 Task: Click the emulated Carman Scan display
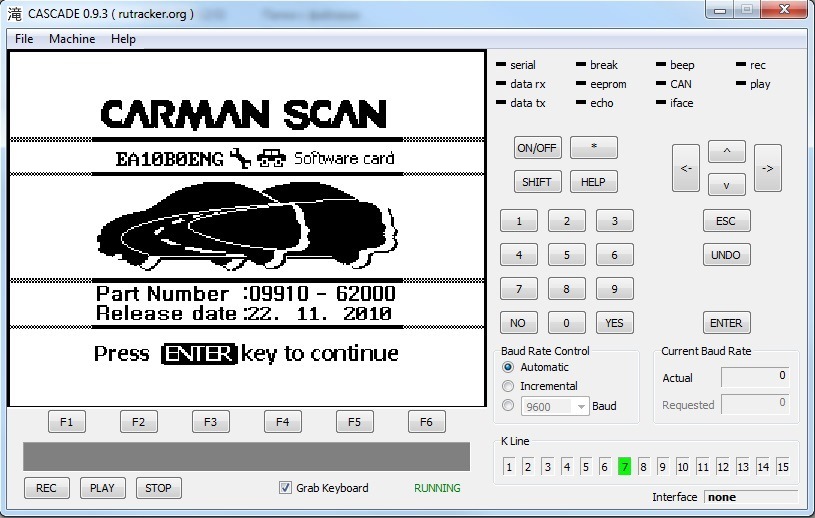[247, 229]
